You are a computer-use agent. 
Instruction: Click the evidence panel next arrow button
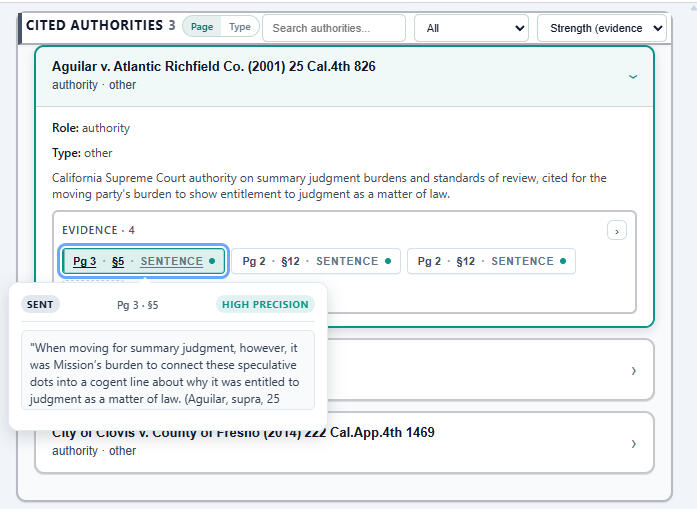617,231
